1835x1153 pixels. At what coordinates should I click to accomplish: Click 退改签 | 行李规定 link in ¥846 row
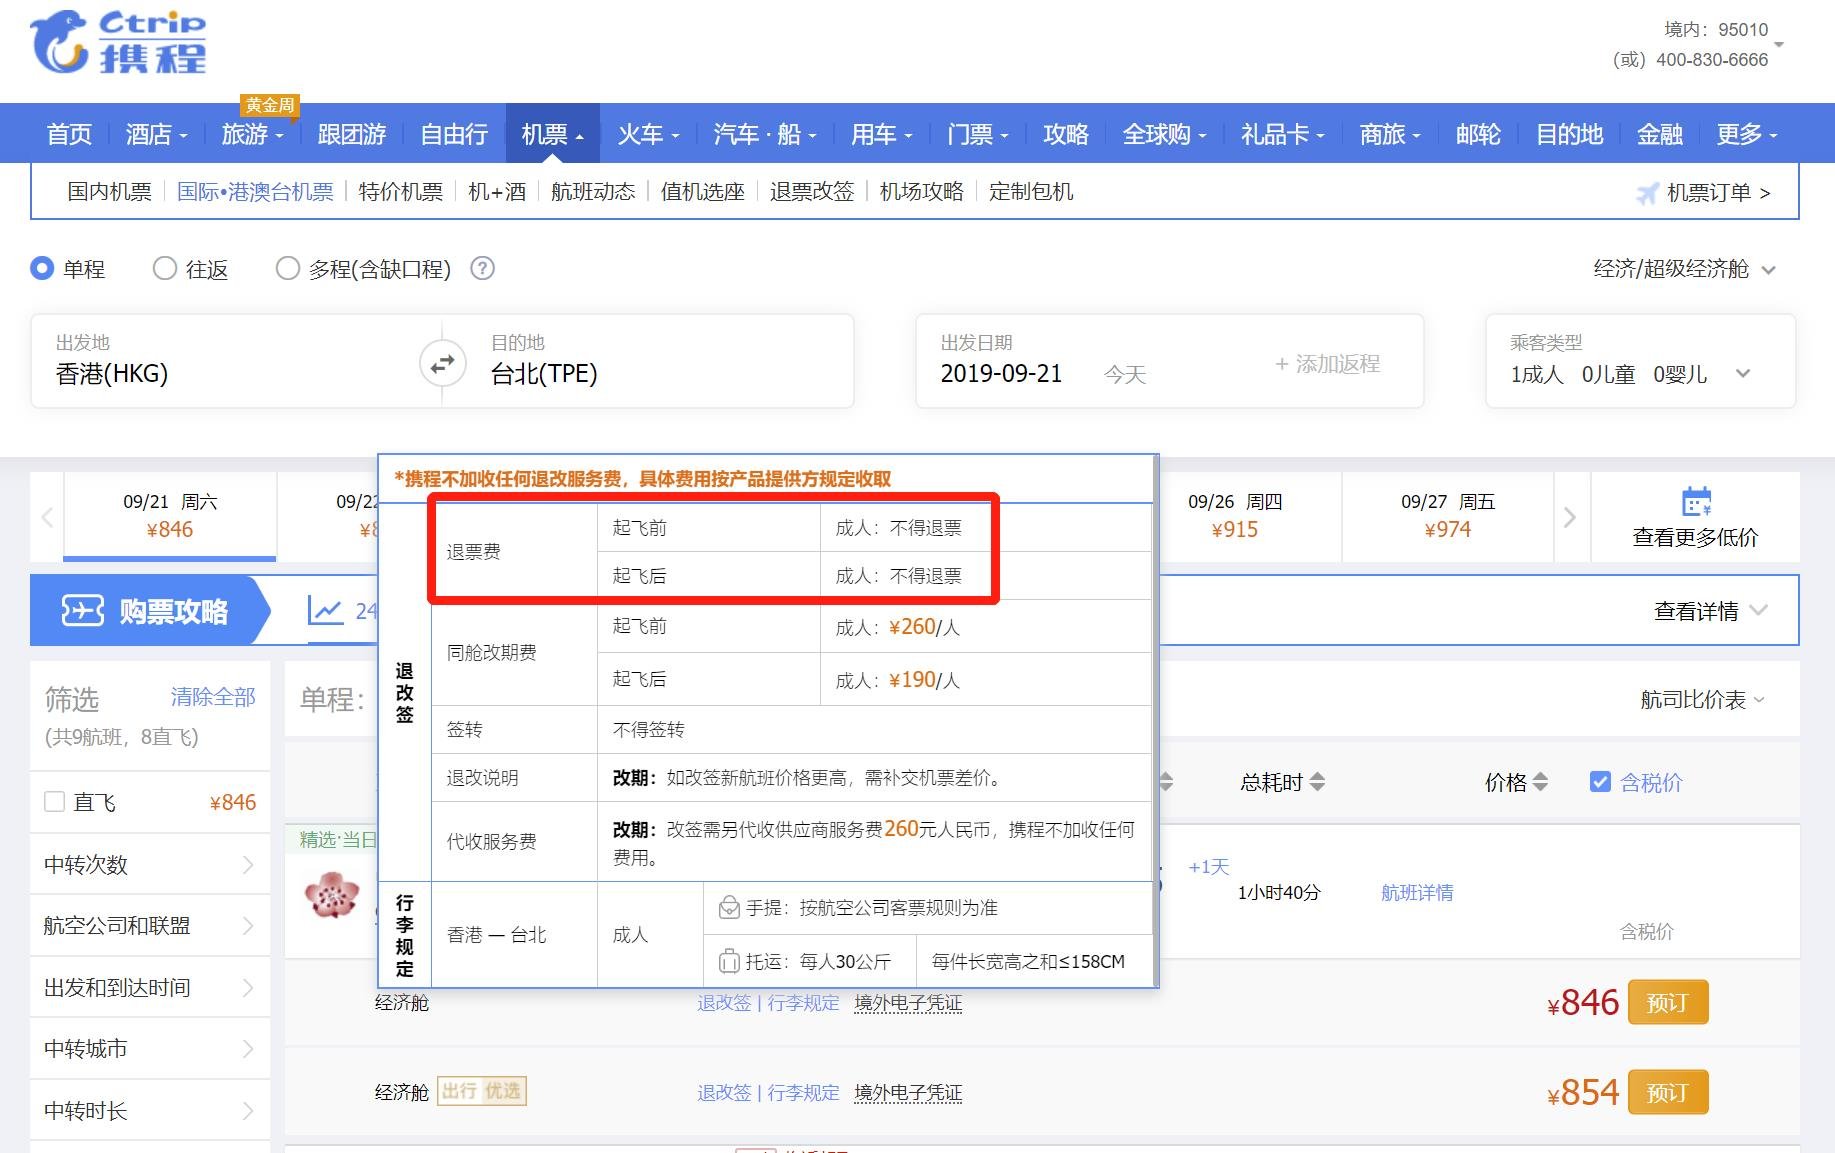pyautogui.click(x=768, y=1003)
